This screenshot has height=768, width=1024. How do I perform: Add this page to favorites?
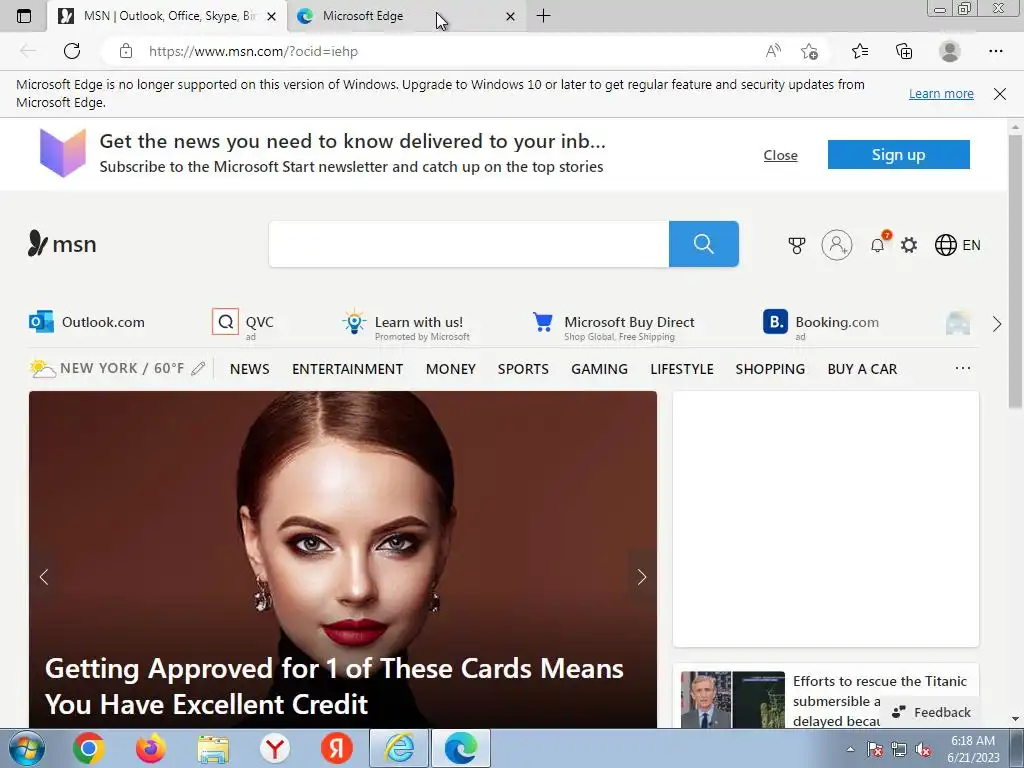(809, 51)
